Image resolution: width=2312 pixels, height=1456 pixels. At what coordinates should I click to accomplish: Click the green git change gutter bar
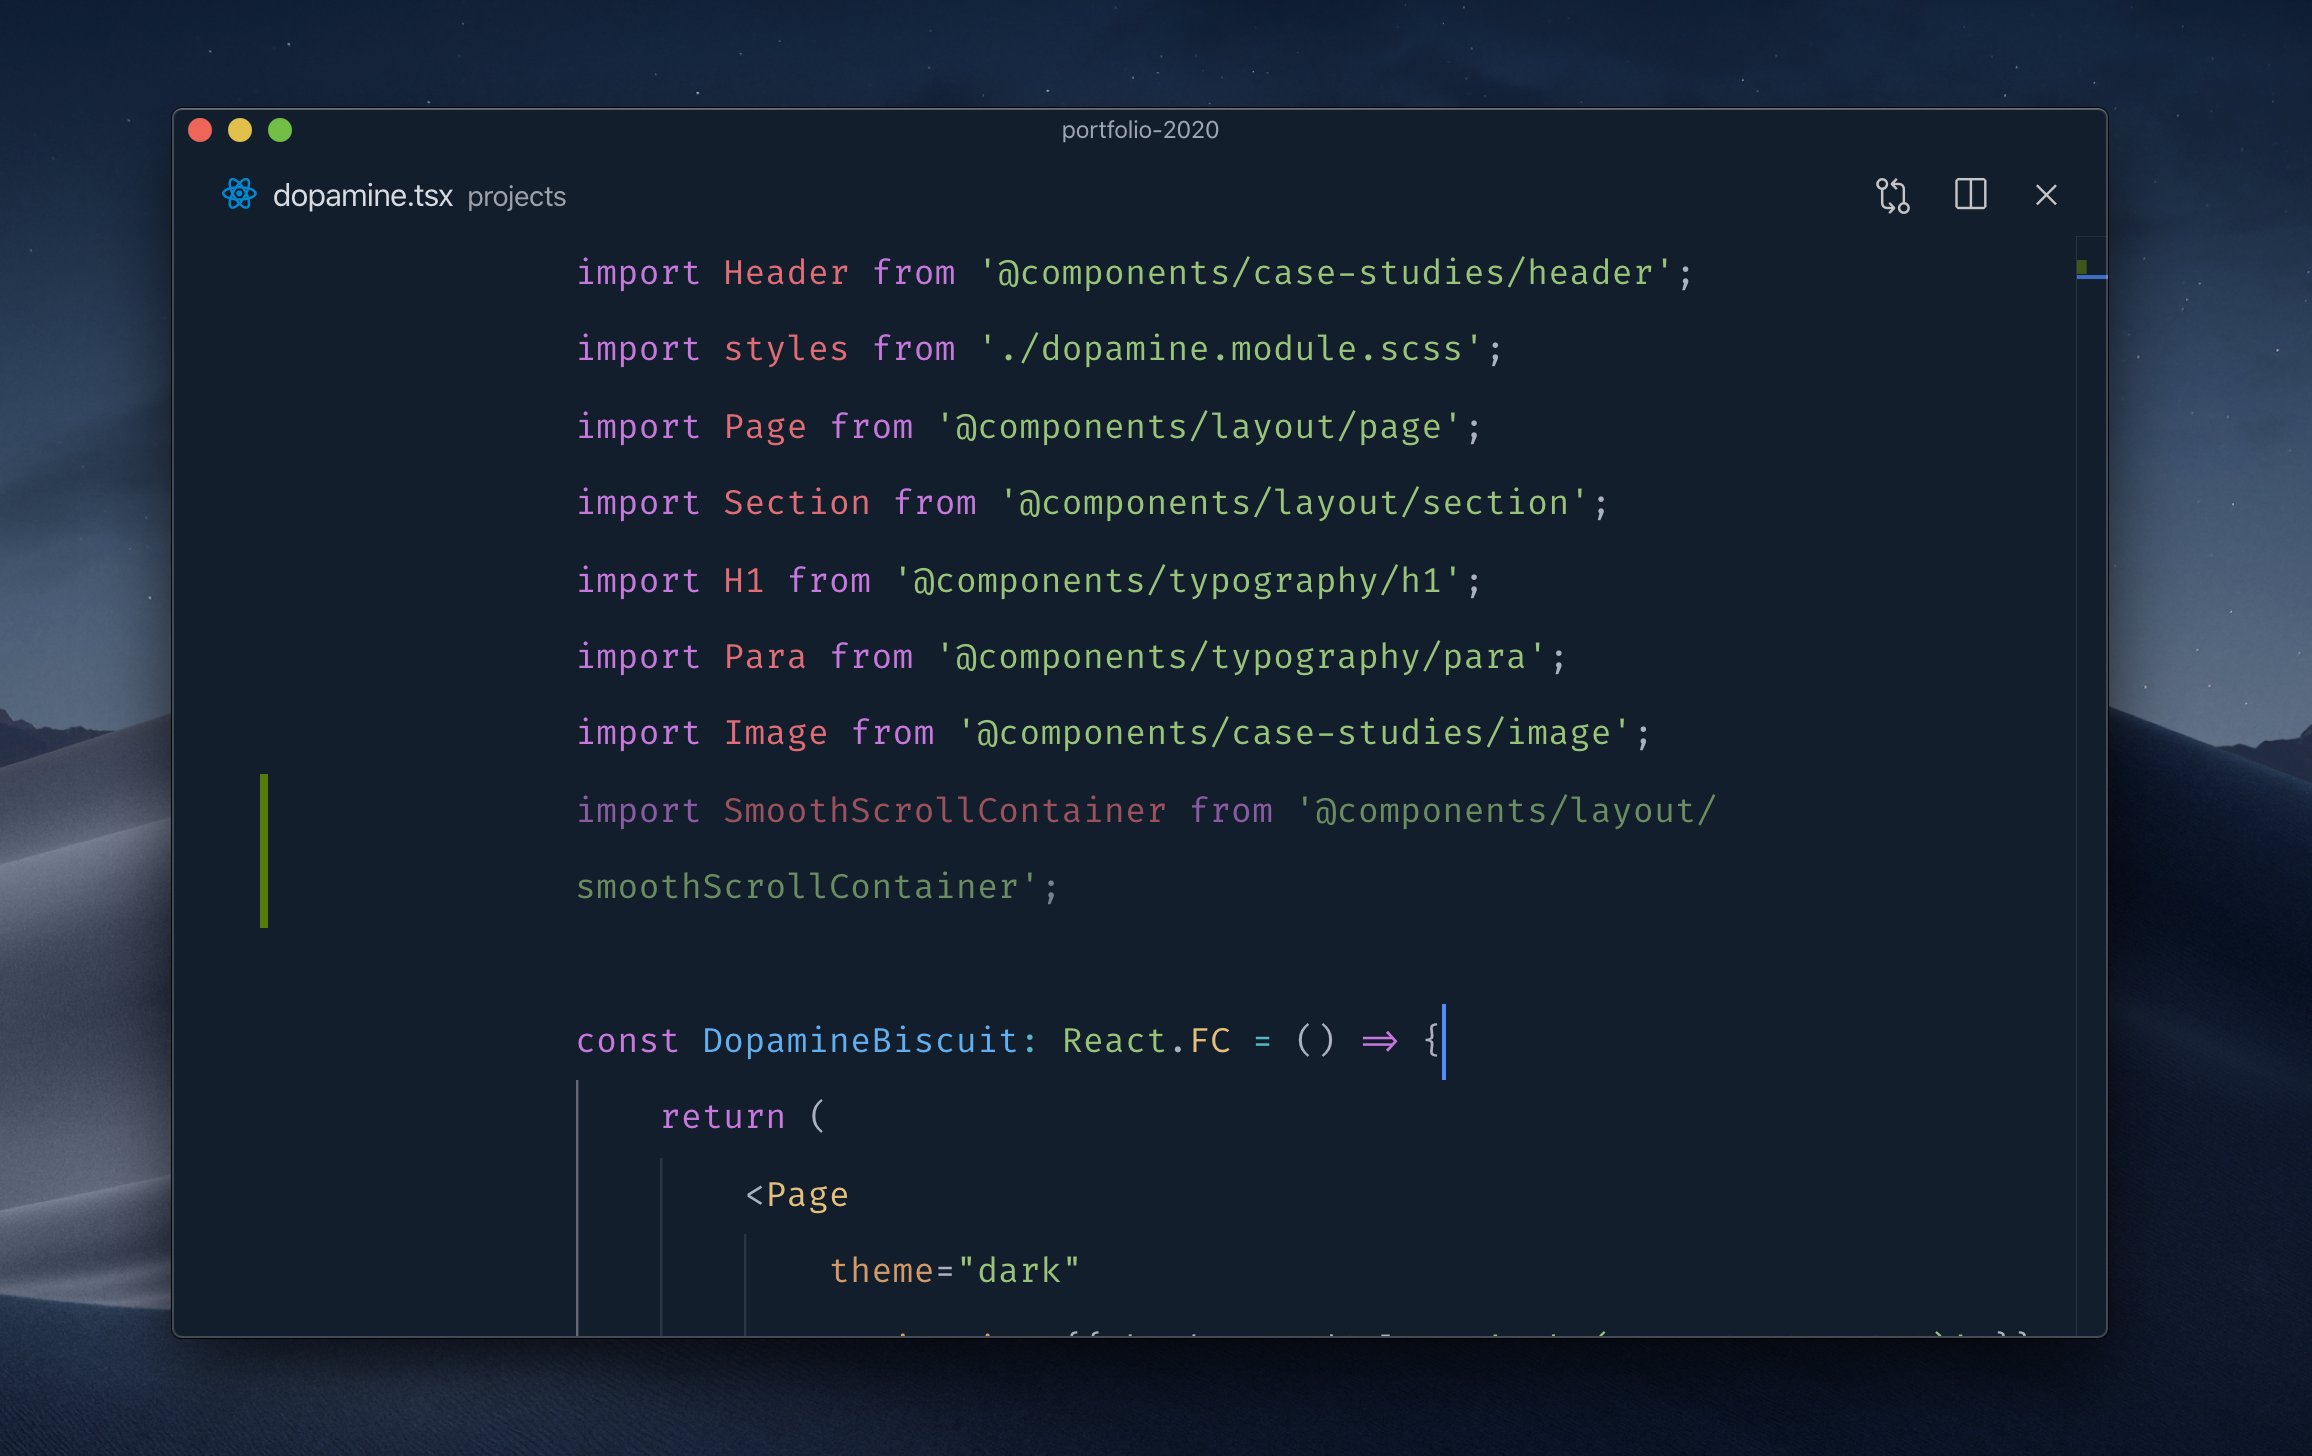click(264, 850)
